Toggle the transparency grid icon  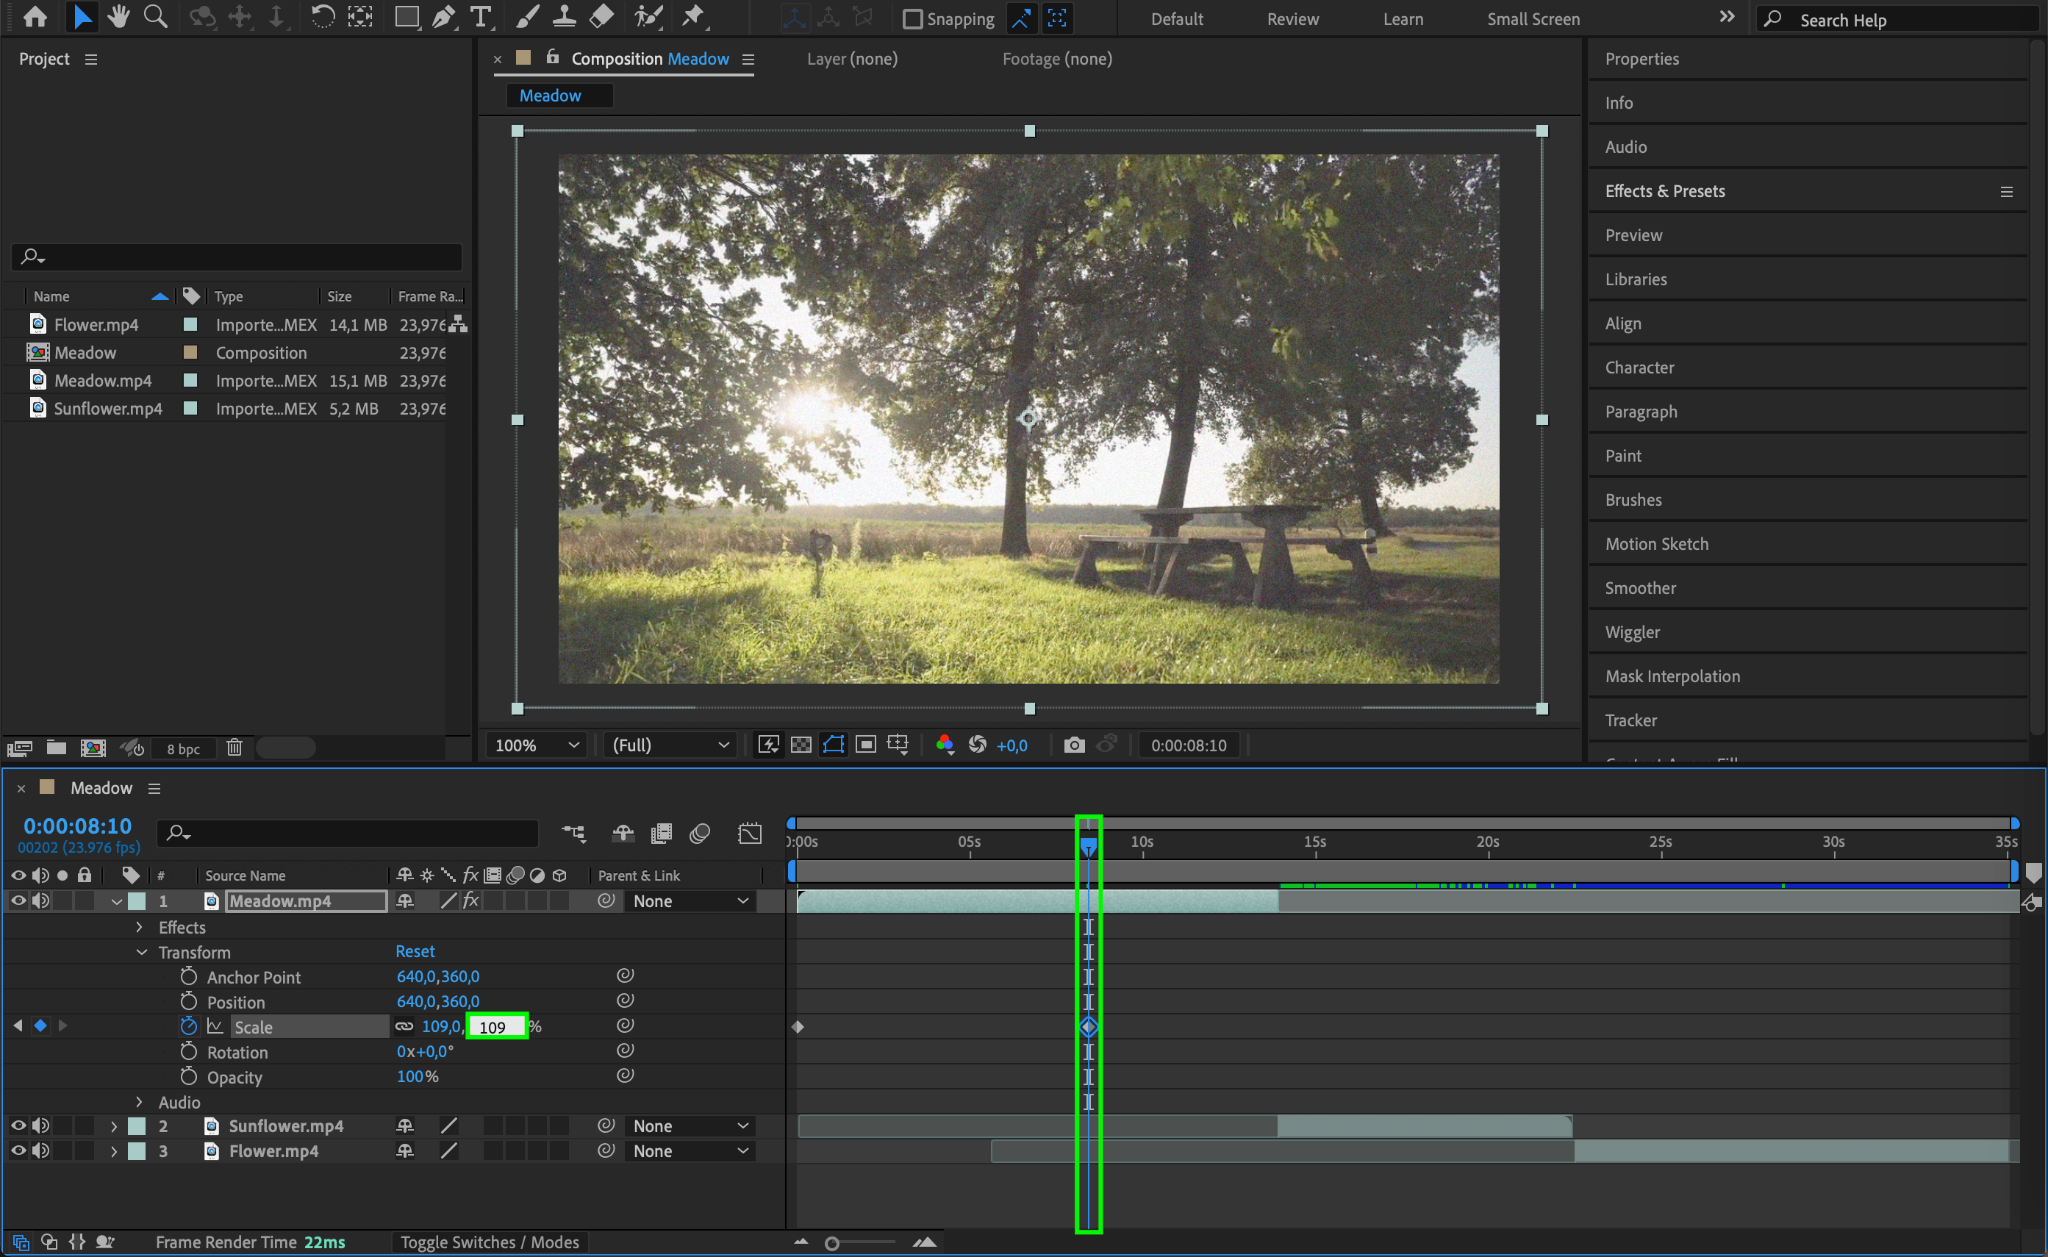(801, 745)
